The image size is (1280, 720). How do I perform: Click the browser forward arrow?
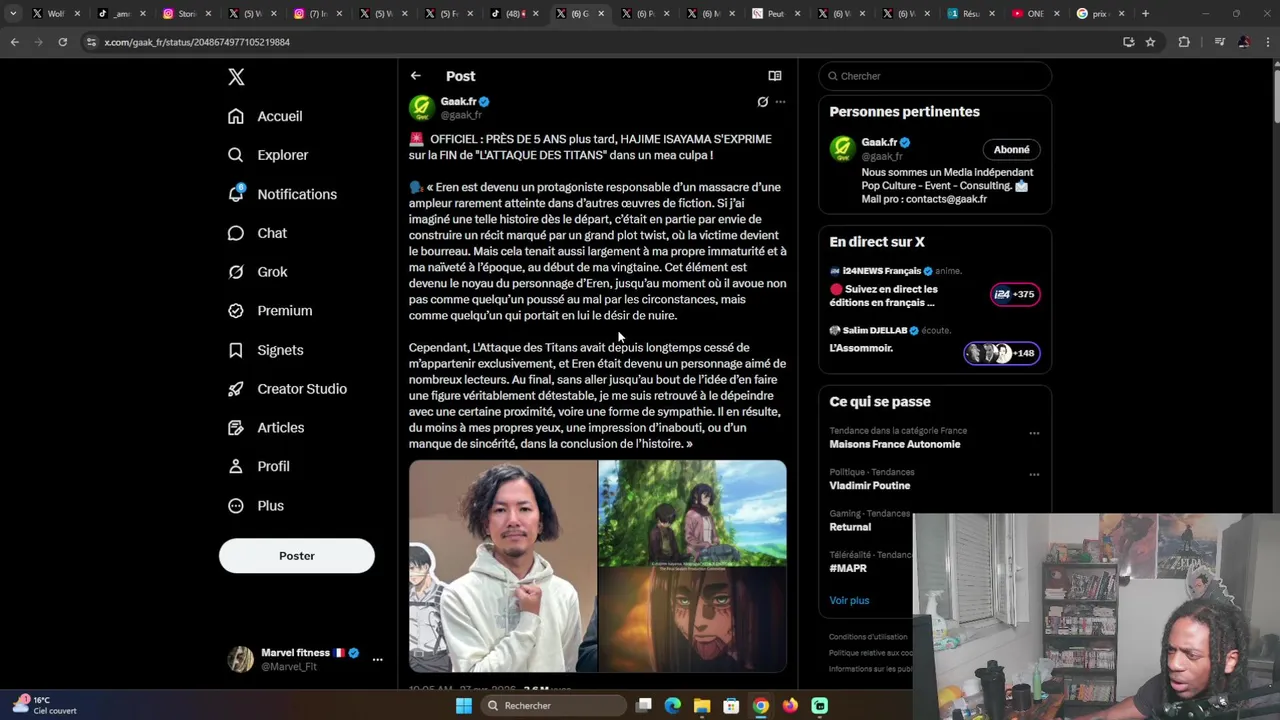[38, 42]
